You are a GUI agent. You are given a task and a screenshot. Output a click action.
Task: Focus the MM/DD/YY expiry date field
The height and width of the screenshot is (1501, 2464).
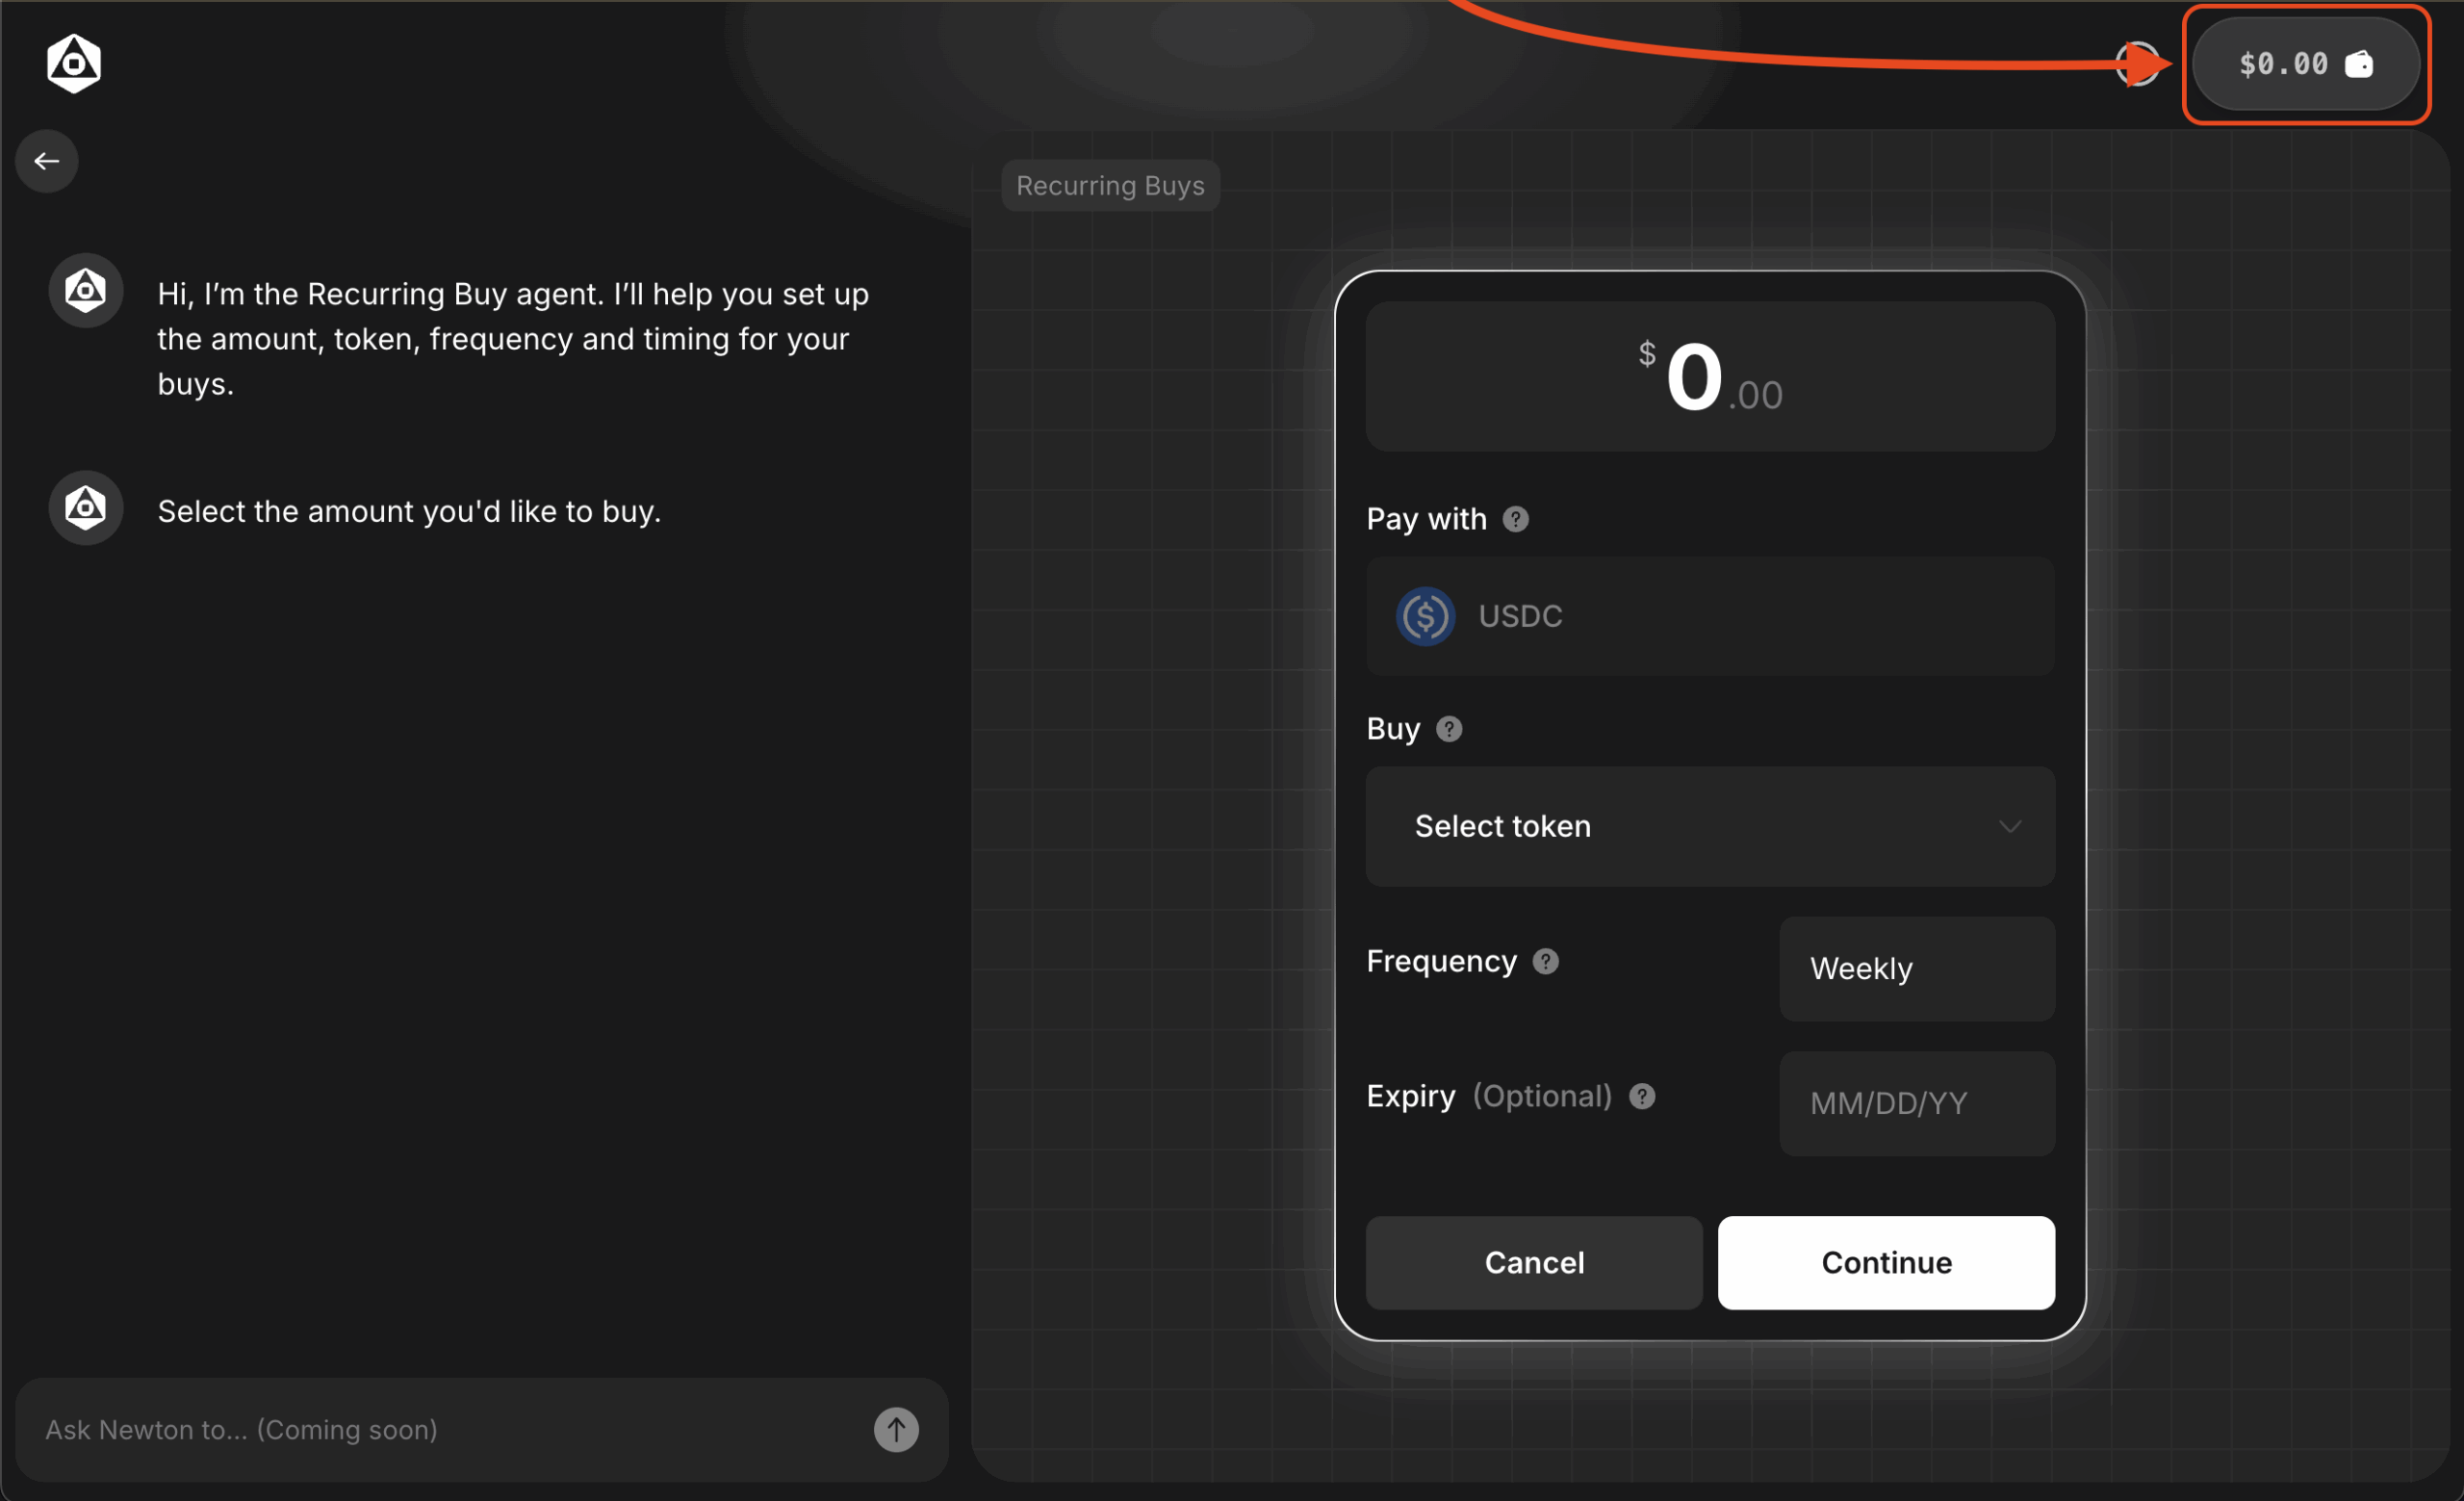[x=1916, y=1103]
